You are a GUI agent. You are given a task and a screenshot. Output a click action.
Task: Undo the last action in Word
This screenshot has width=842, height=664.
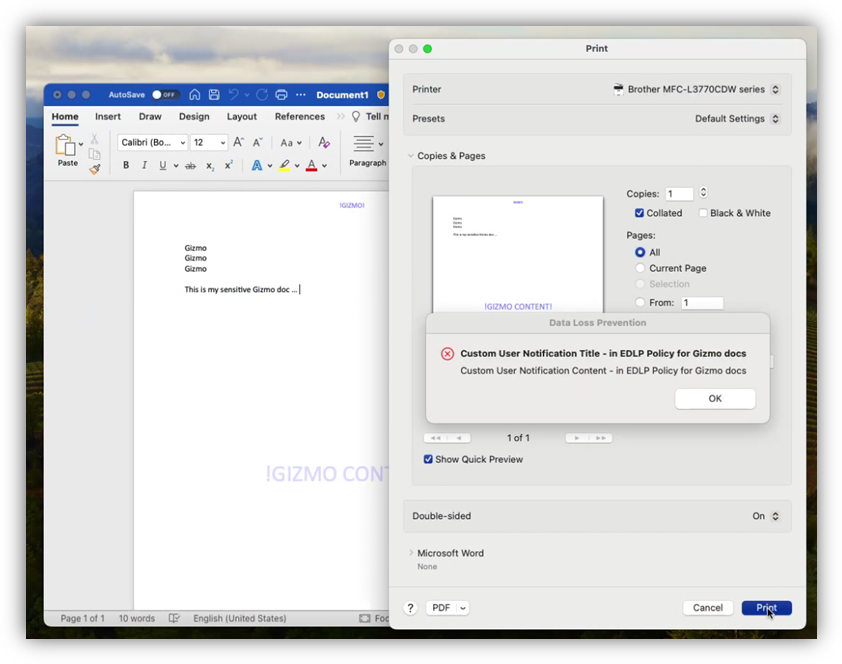(x=233, y=94)
